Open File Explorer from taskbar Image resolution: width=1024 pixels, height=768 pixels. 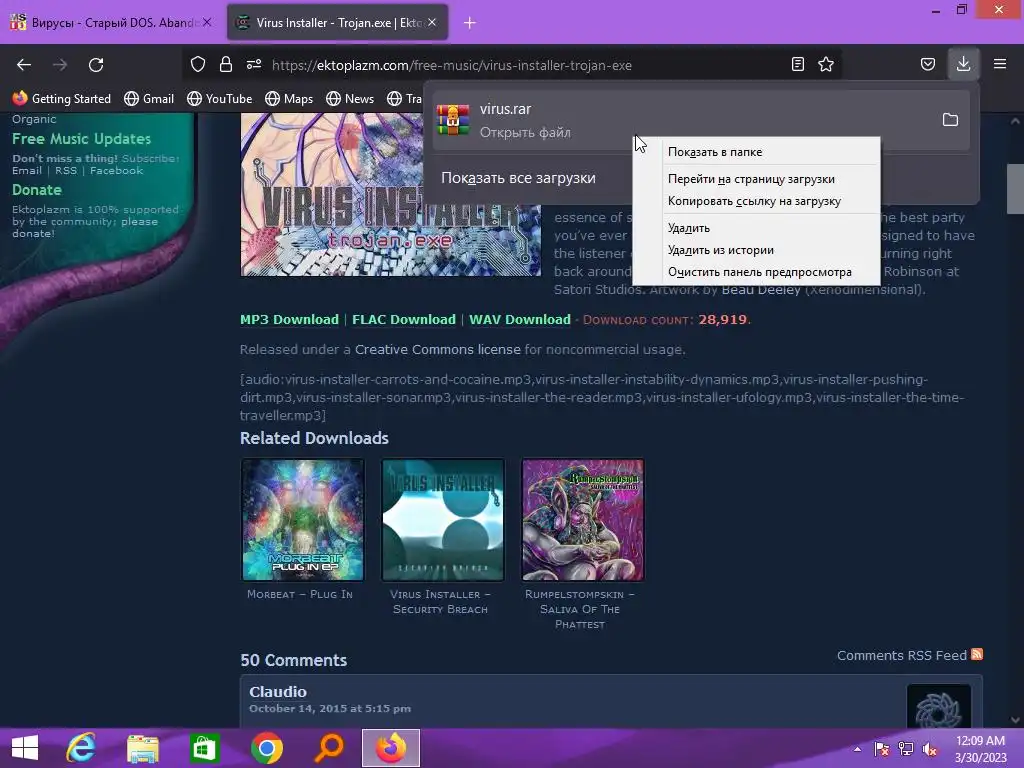click(x=142, y=748)
